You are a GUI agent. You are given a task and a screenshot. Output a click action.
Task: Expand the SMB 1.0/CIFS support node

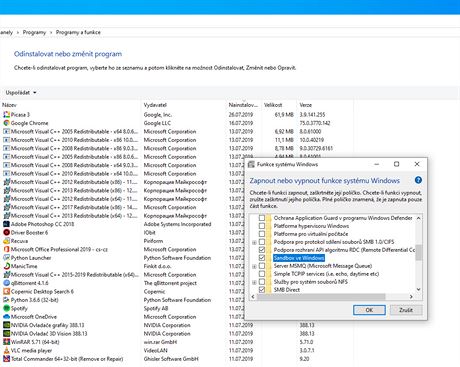pos(254,242)
